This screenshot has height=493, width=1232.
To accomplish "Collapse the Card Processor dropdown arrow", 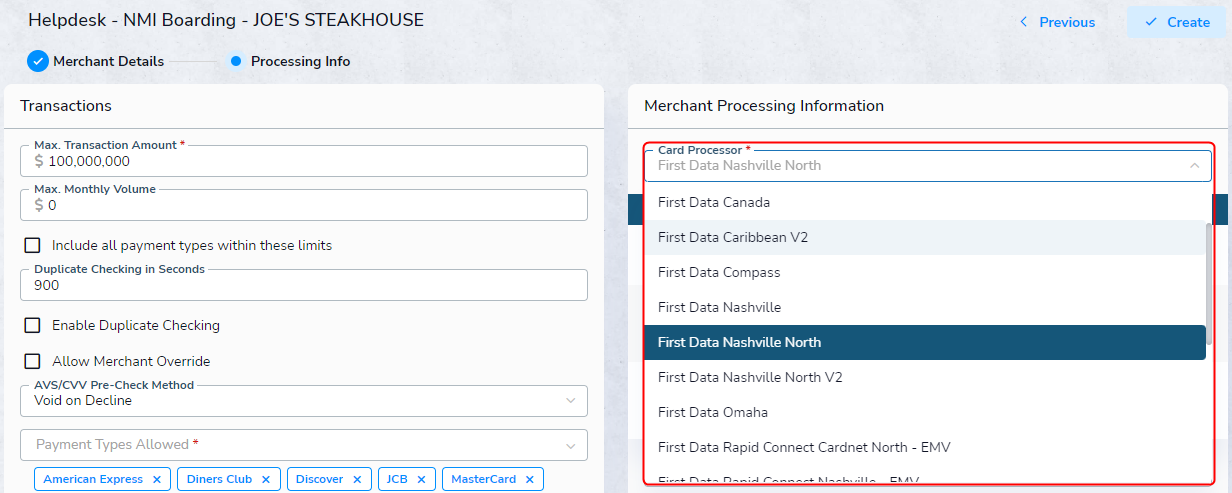I will pyautogui.click(x=1194, y=166).
